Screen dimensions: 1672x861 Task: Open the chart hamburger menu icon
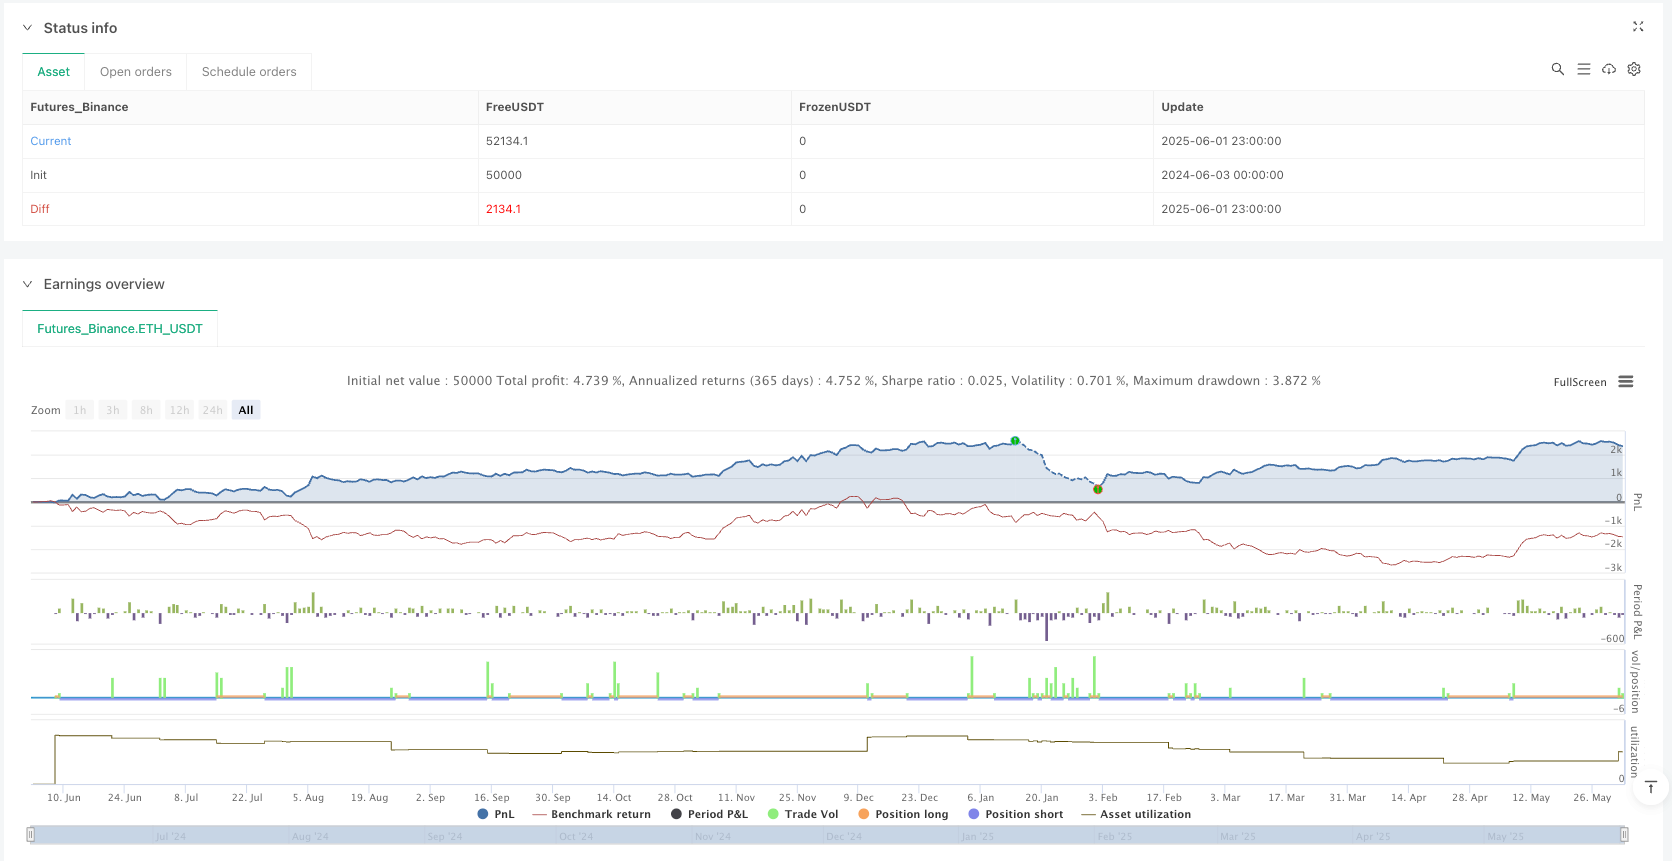pyautogui.click(x=1626, y=382)
